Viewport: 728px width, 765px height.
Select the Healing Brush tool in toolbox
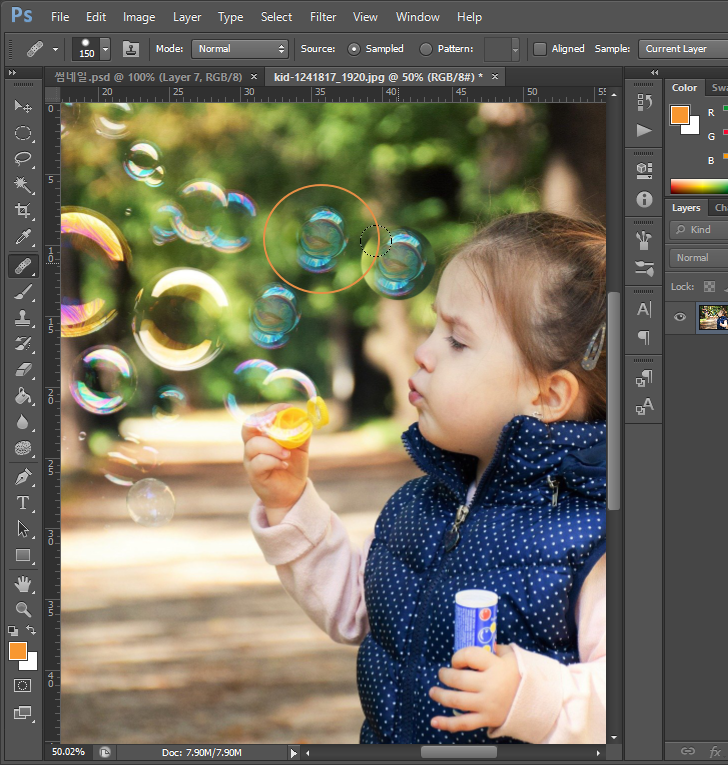tap(22, 266)
